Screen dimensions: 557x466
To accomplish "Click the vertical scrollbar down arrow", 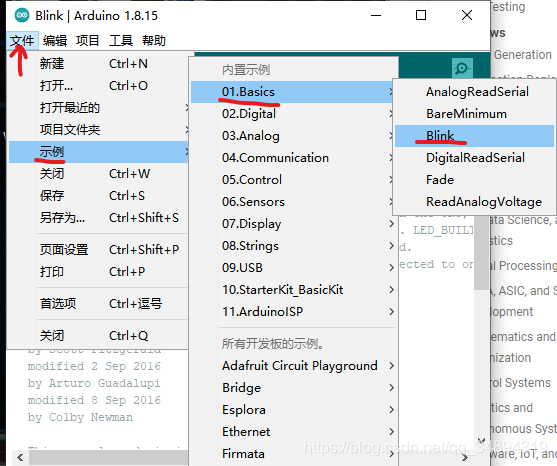I will tap(481, 441).
